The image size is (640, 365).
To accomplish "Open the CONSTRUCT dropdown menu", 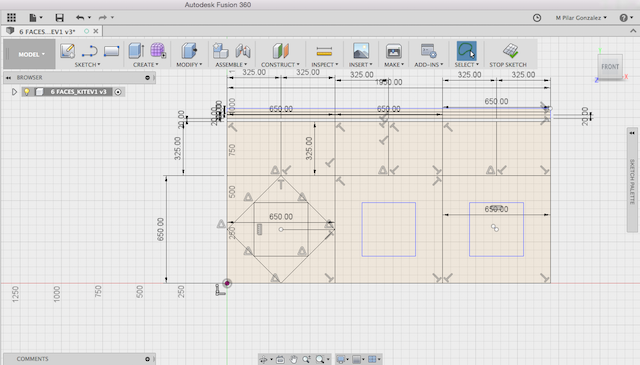I will click(x=280, y=65).
